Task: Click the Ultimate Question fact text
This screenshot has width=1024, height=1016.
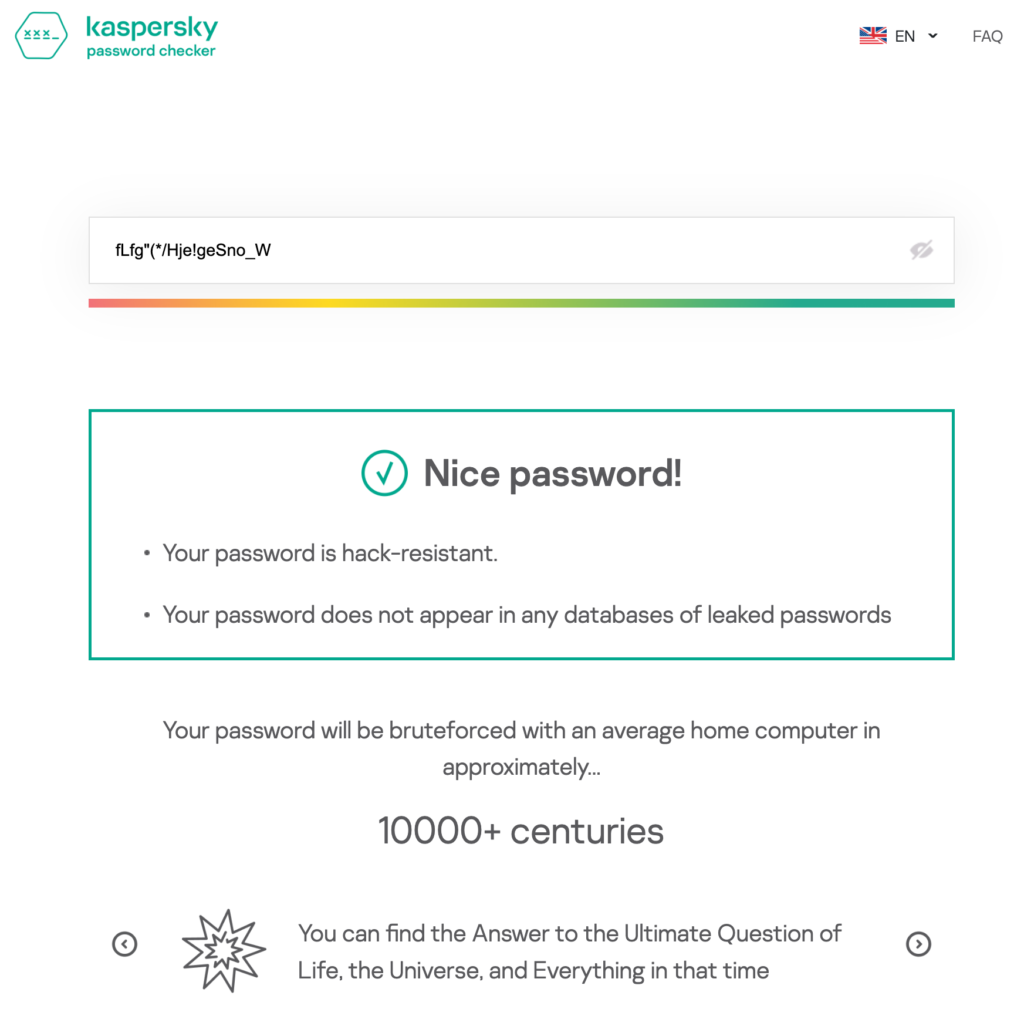Action: click(569, 951)
